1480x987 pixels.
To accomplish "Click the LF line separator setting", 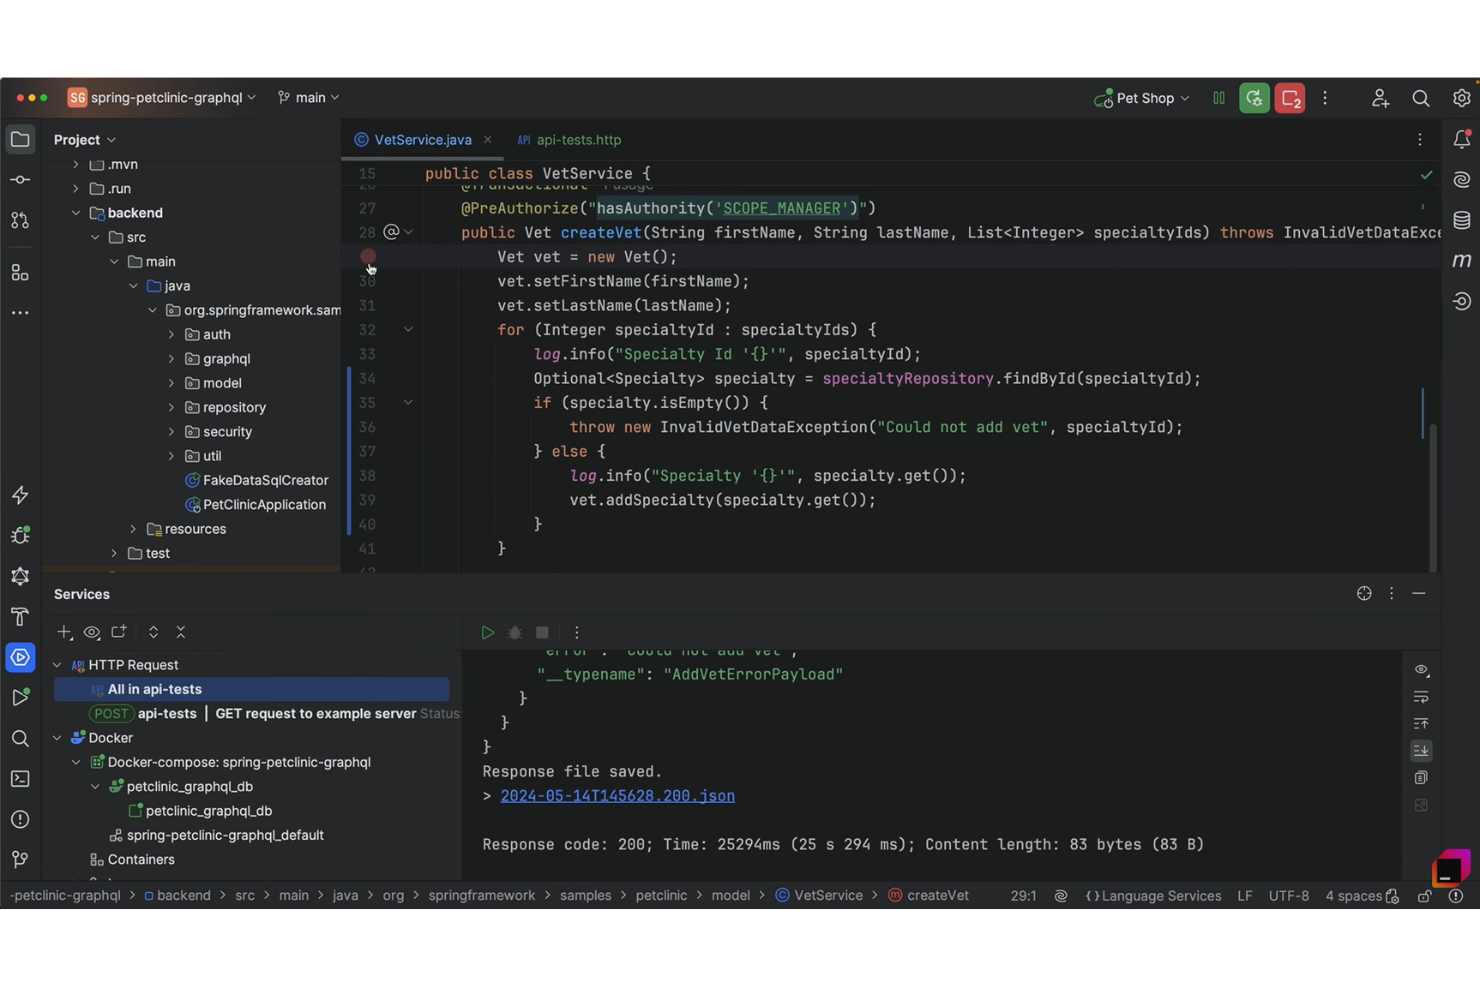I will pos(1244,896).
